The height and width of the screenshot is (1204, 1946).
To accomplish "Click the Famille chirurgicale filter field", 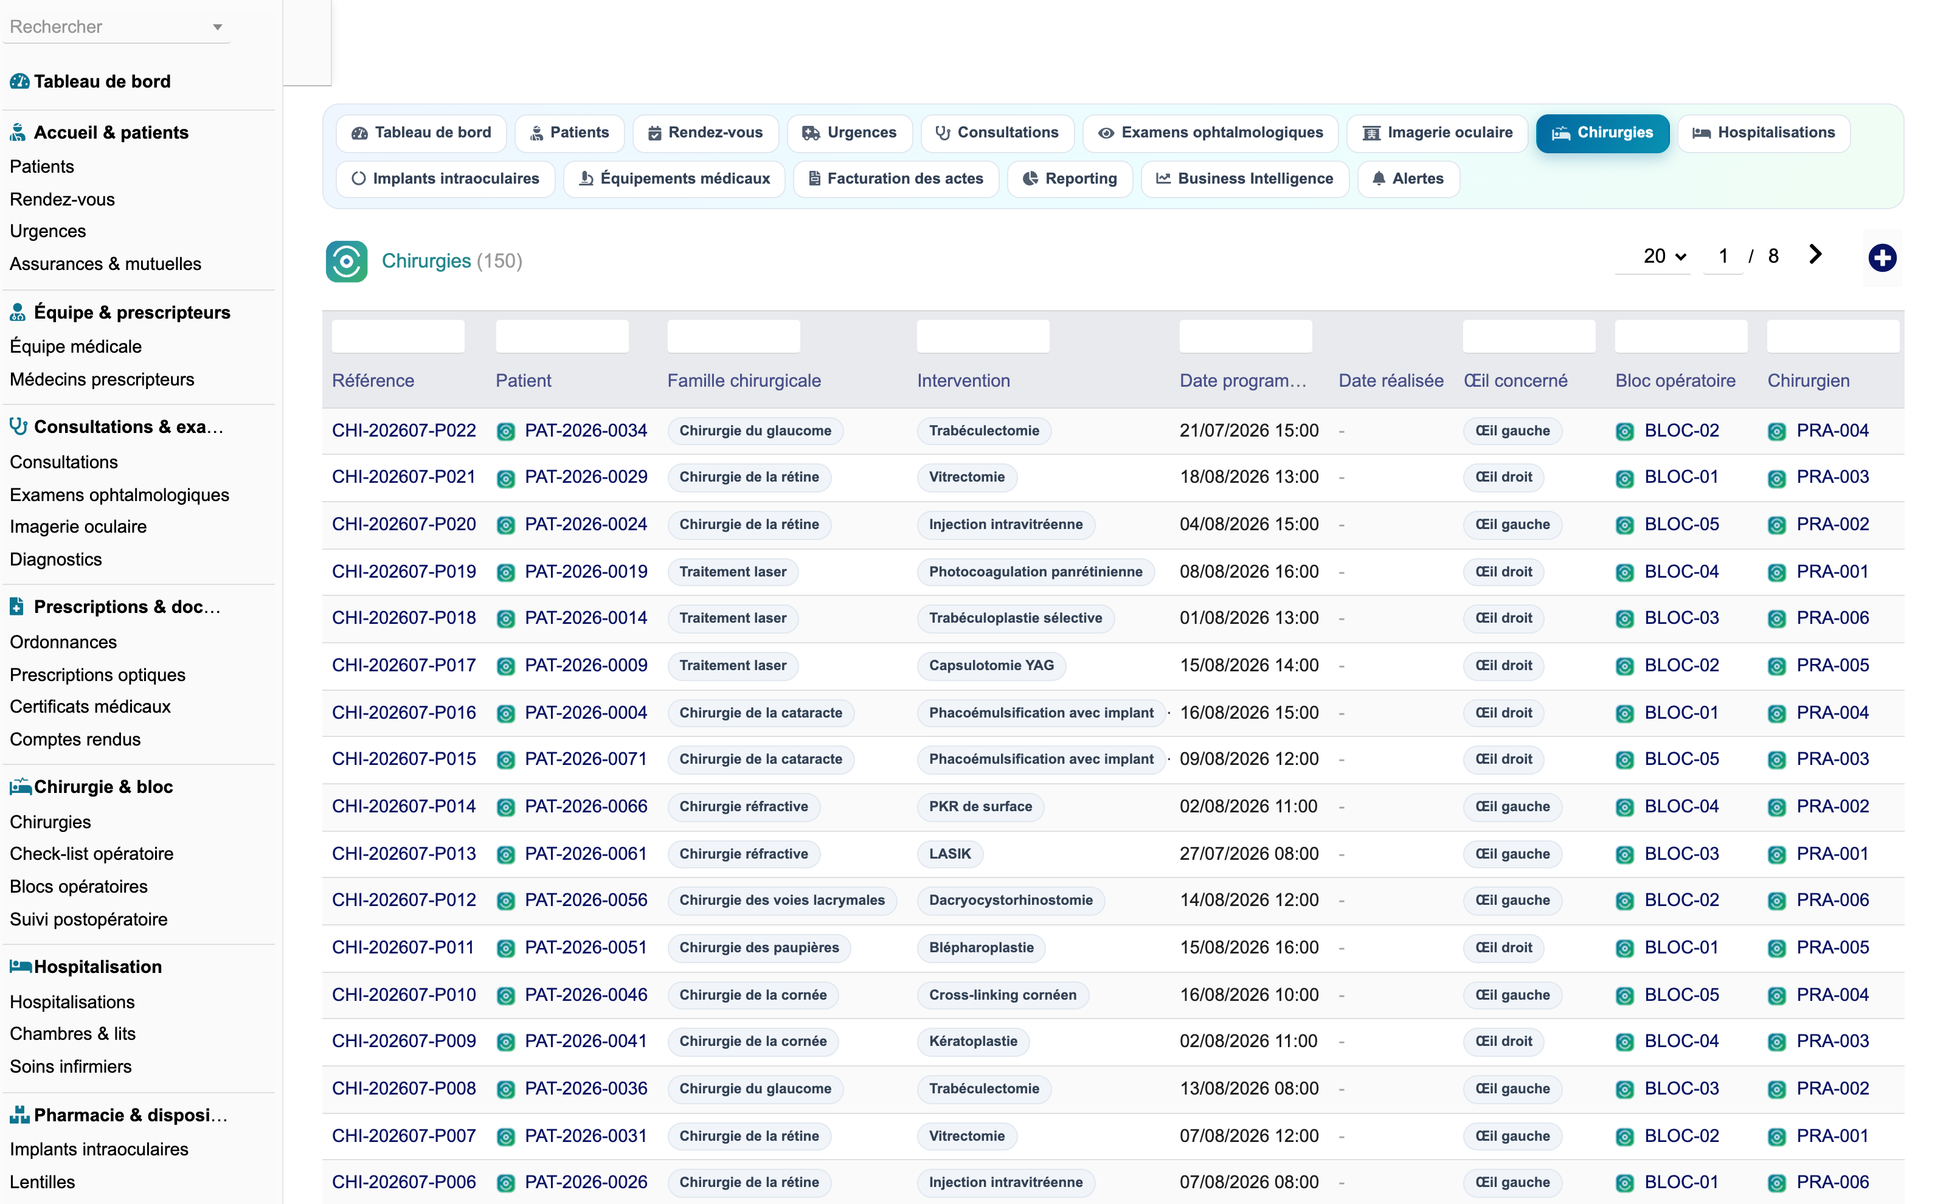I will [x=734, y=336].
